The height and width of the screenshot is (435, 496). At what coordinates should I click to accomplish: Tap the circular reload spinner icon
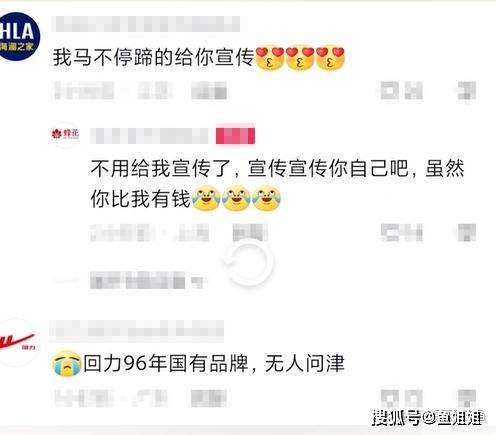(248, 263)
